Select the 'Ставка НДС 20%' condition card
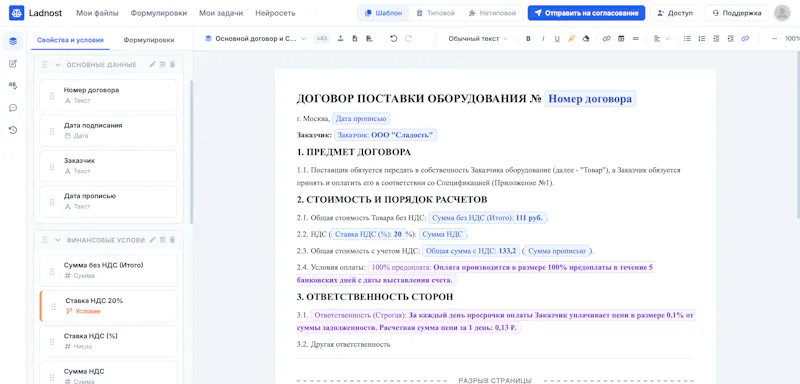Image resolution: width=800 pixels, height=384 pixels. point(108,306)
